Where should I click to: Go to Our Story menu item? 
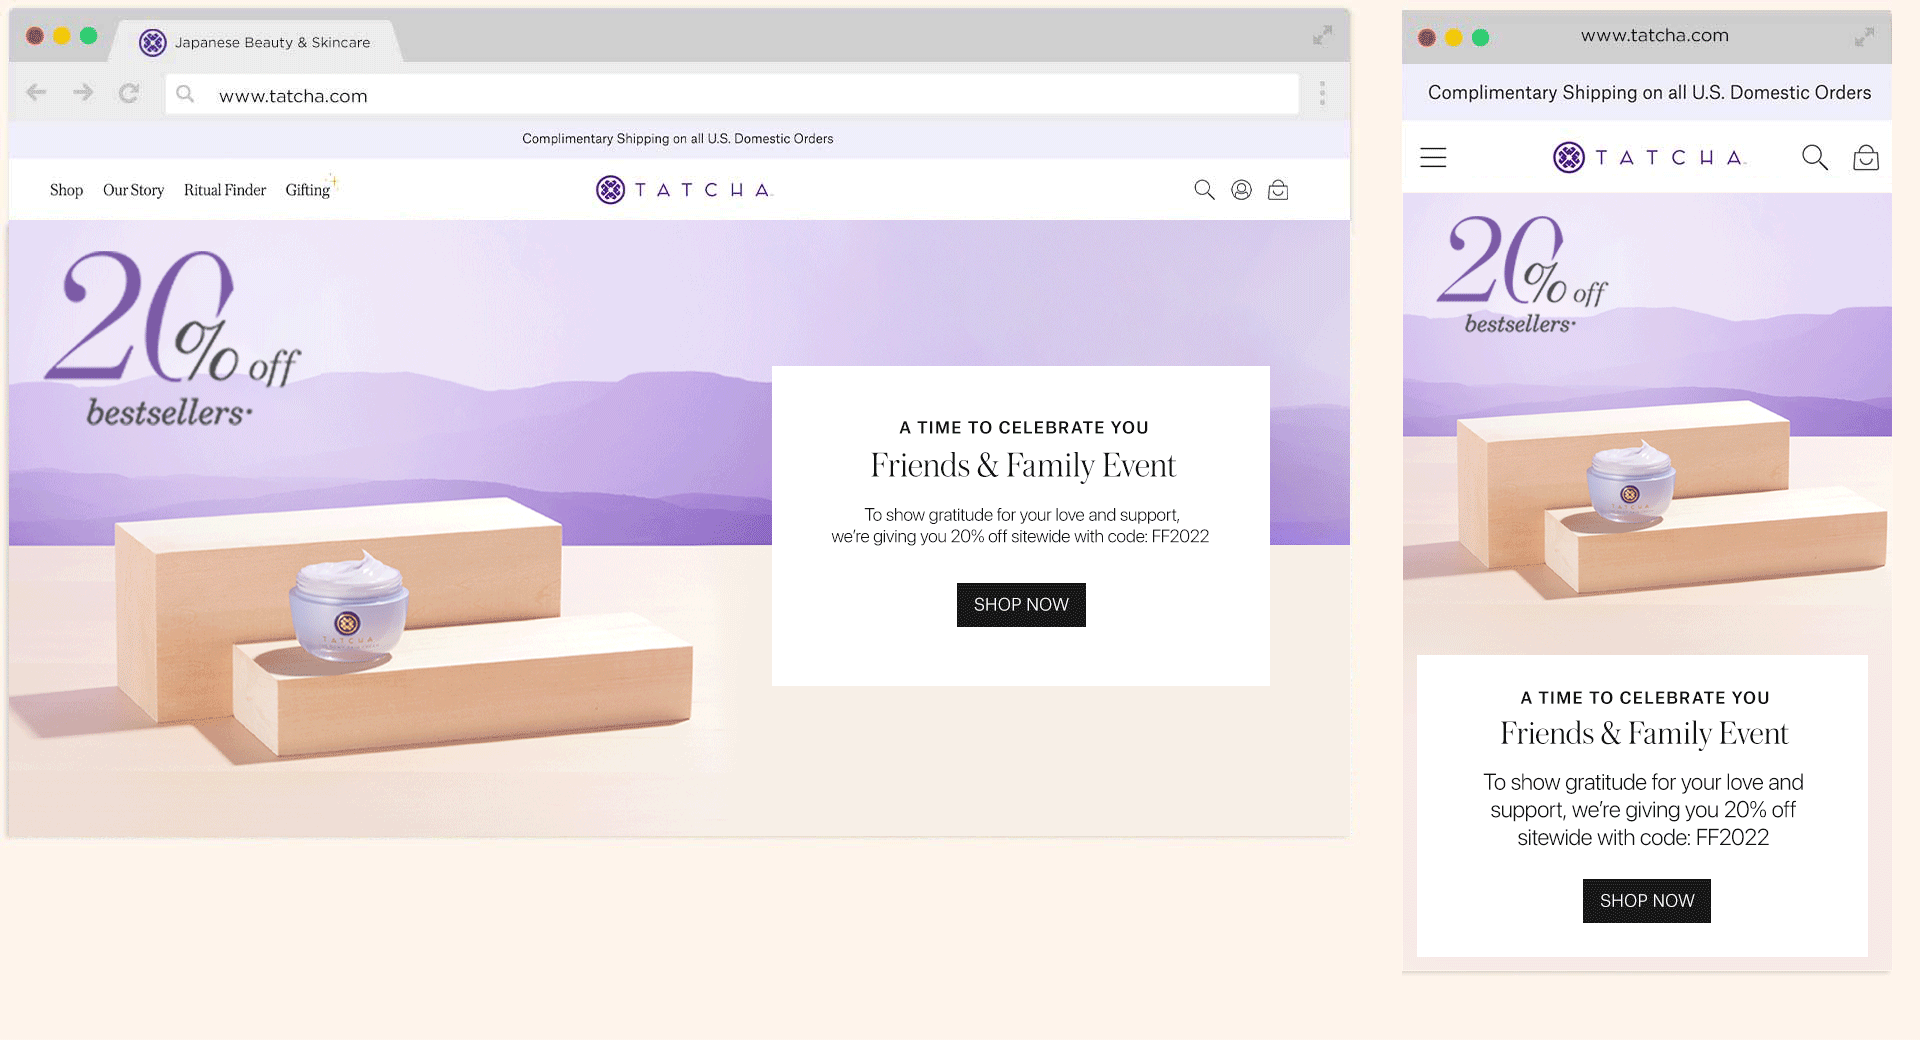(133, 190)
